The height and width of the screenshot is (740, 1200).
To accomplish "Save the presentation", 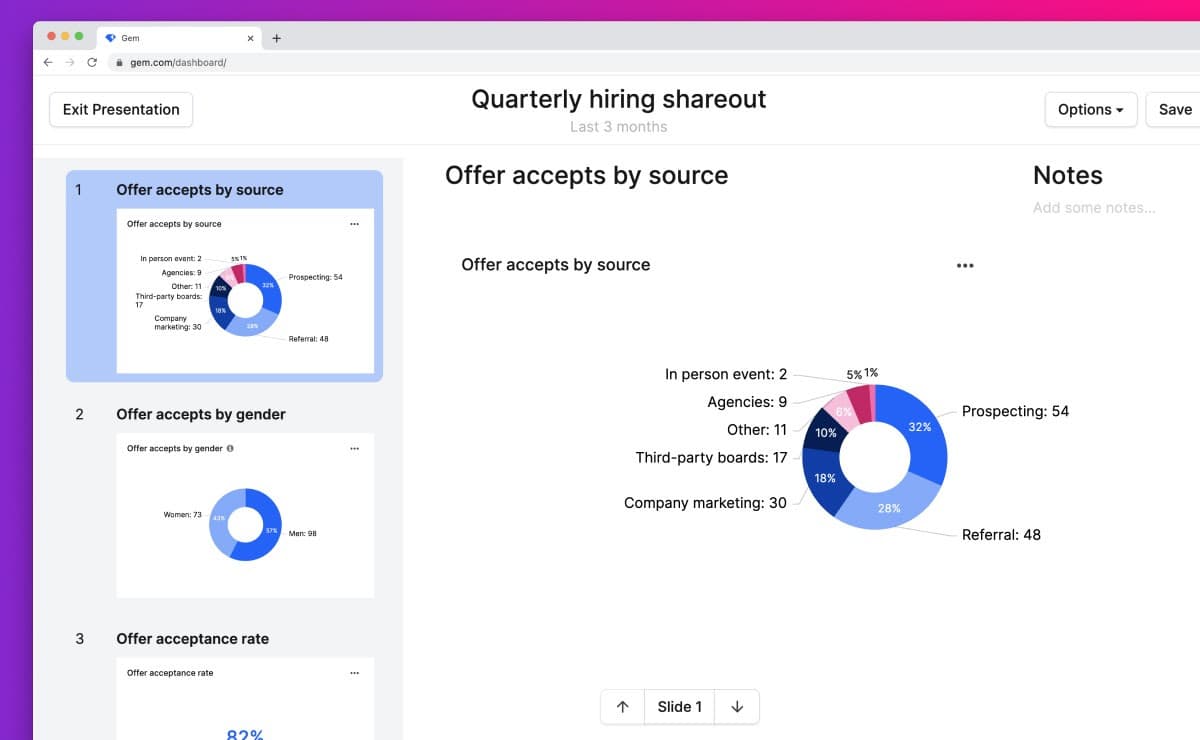I will click(1175, 110).
